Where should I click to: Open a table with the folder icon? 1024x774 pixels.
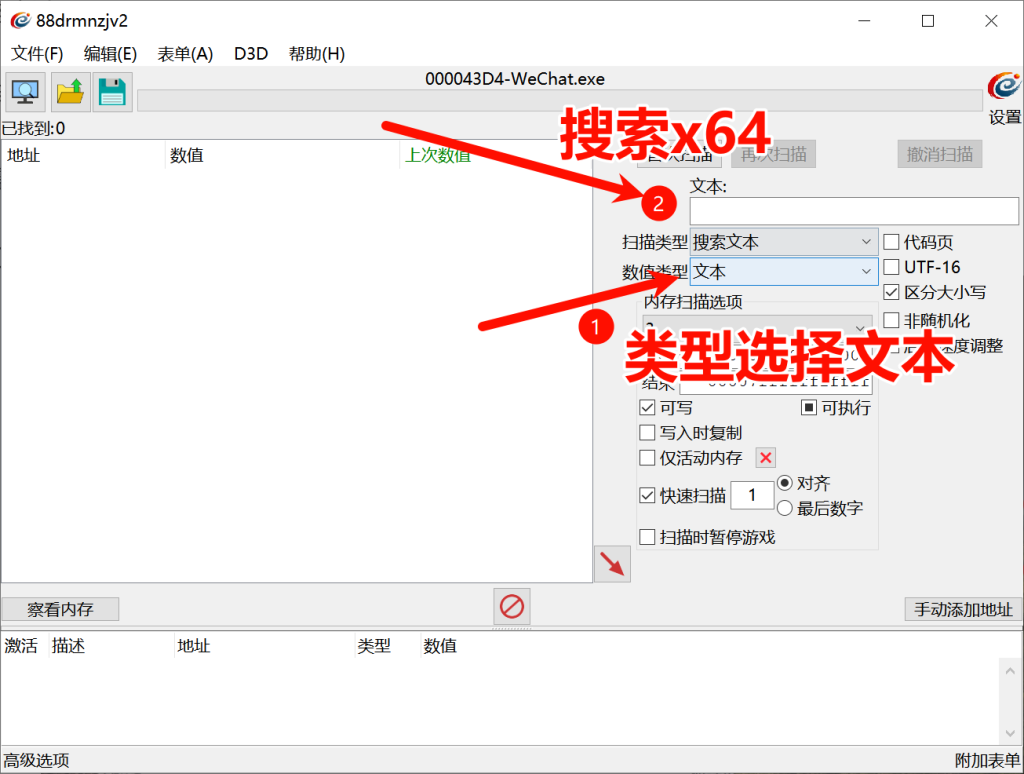tap(70, 92)
